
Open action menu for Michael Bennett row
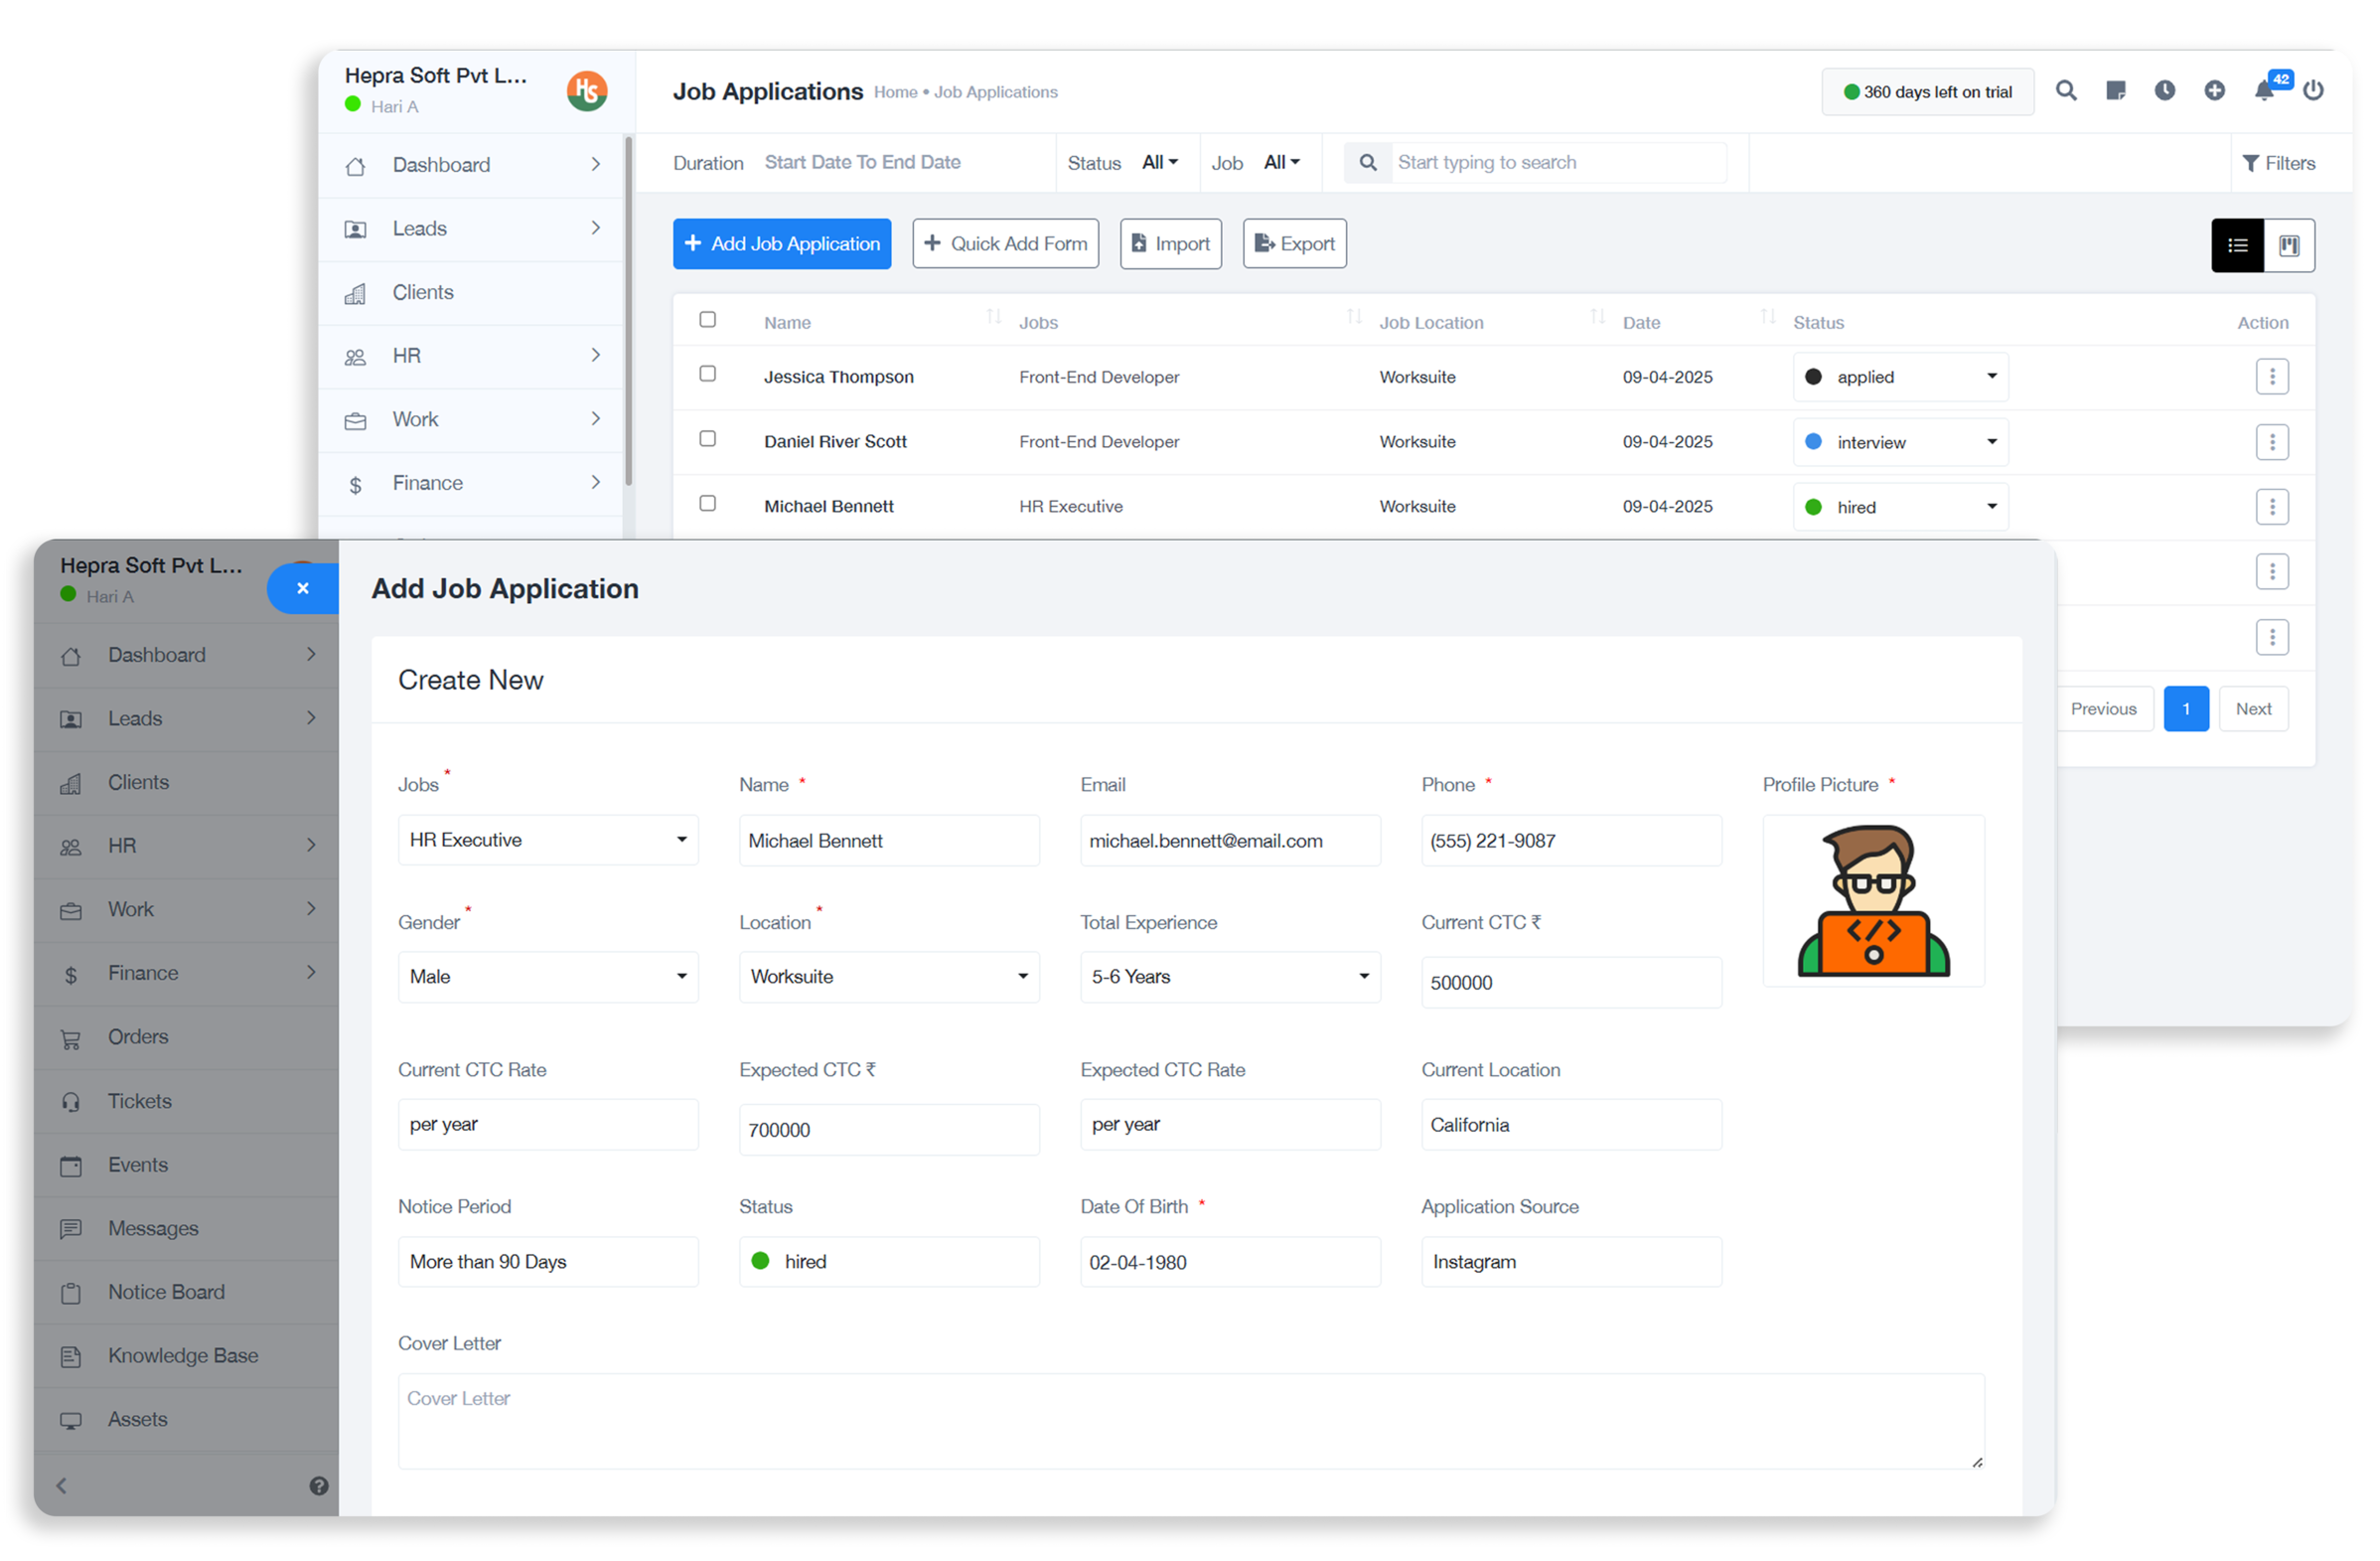click(x=2272, y=507)
